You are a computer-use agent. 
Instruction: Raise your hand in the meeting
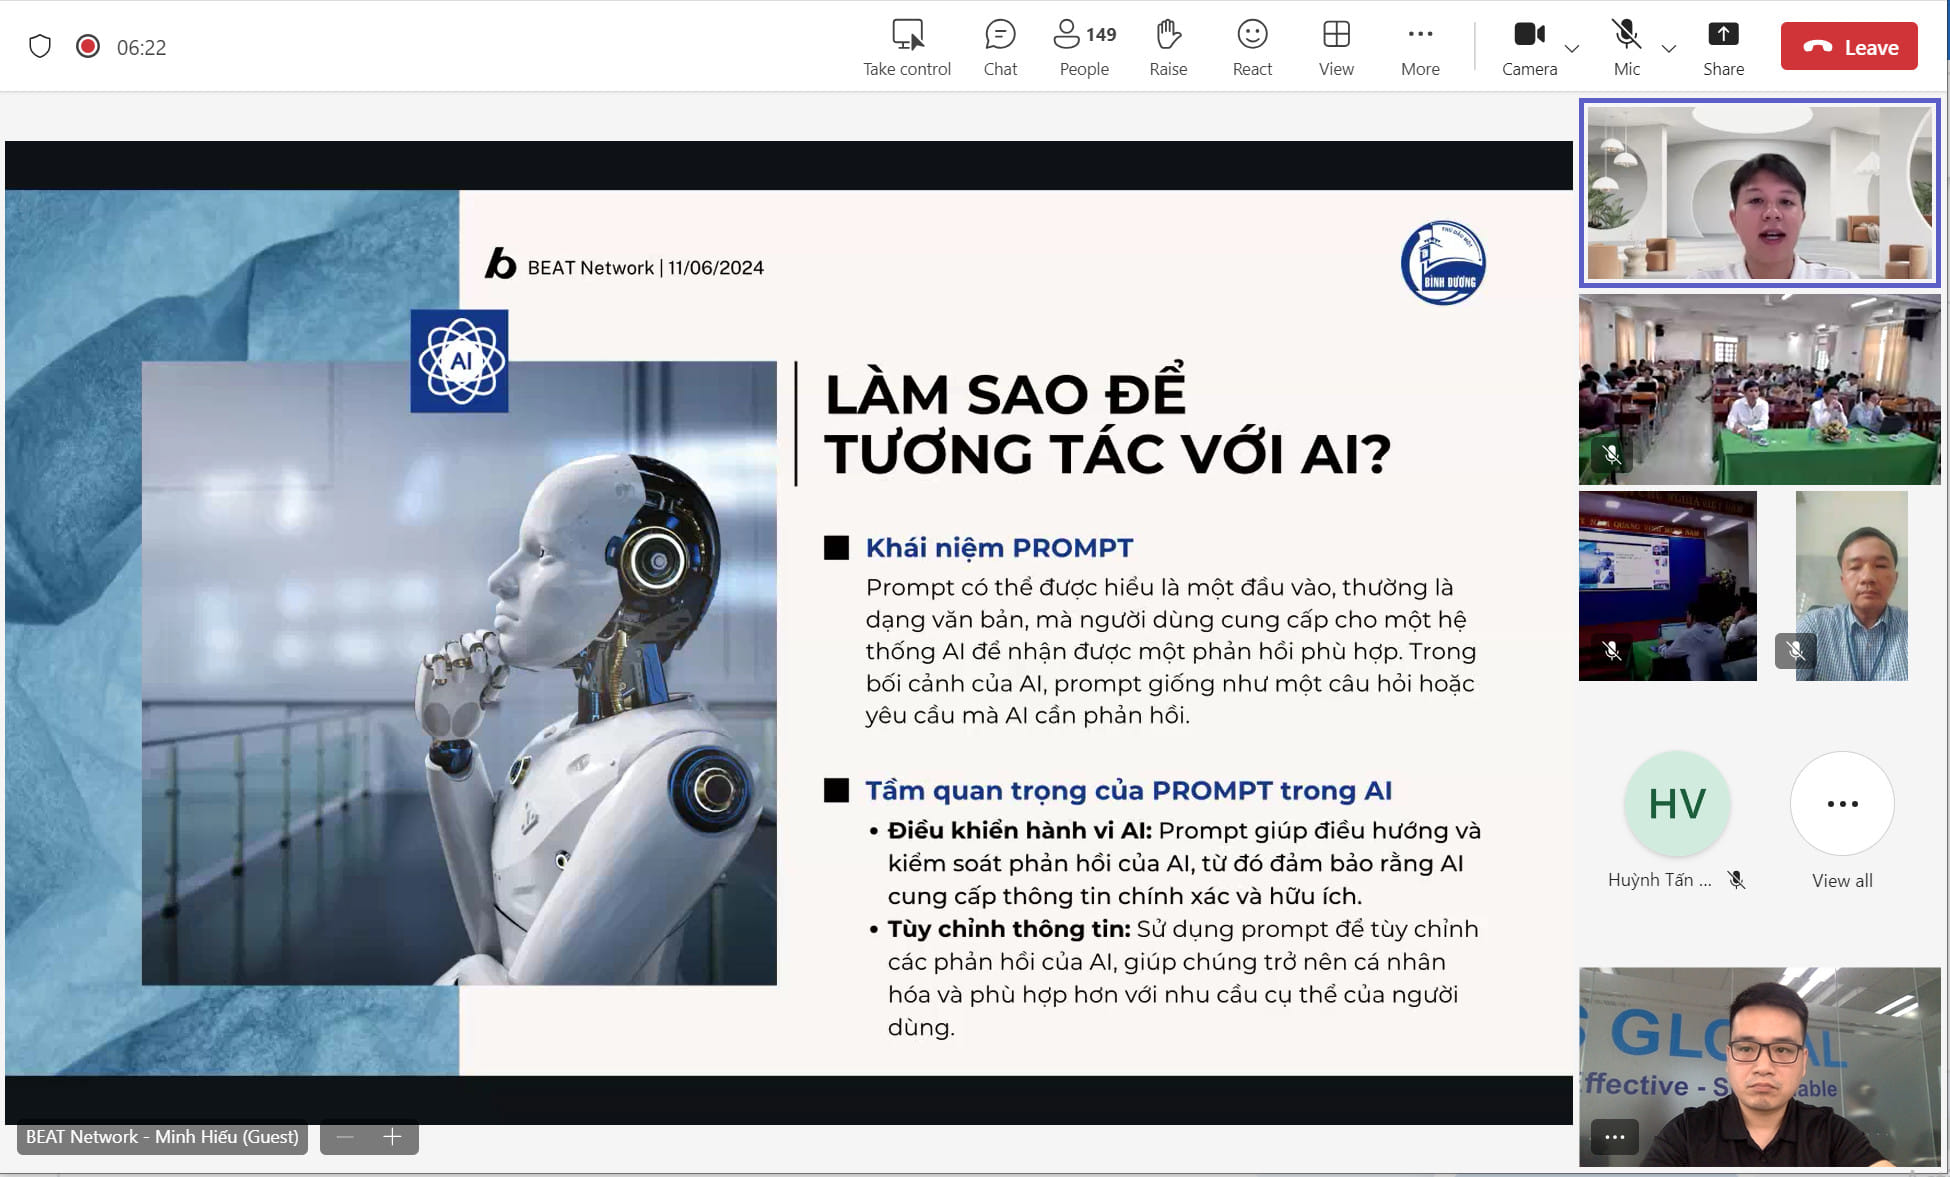[1168, 47]
